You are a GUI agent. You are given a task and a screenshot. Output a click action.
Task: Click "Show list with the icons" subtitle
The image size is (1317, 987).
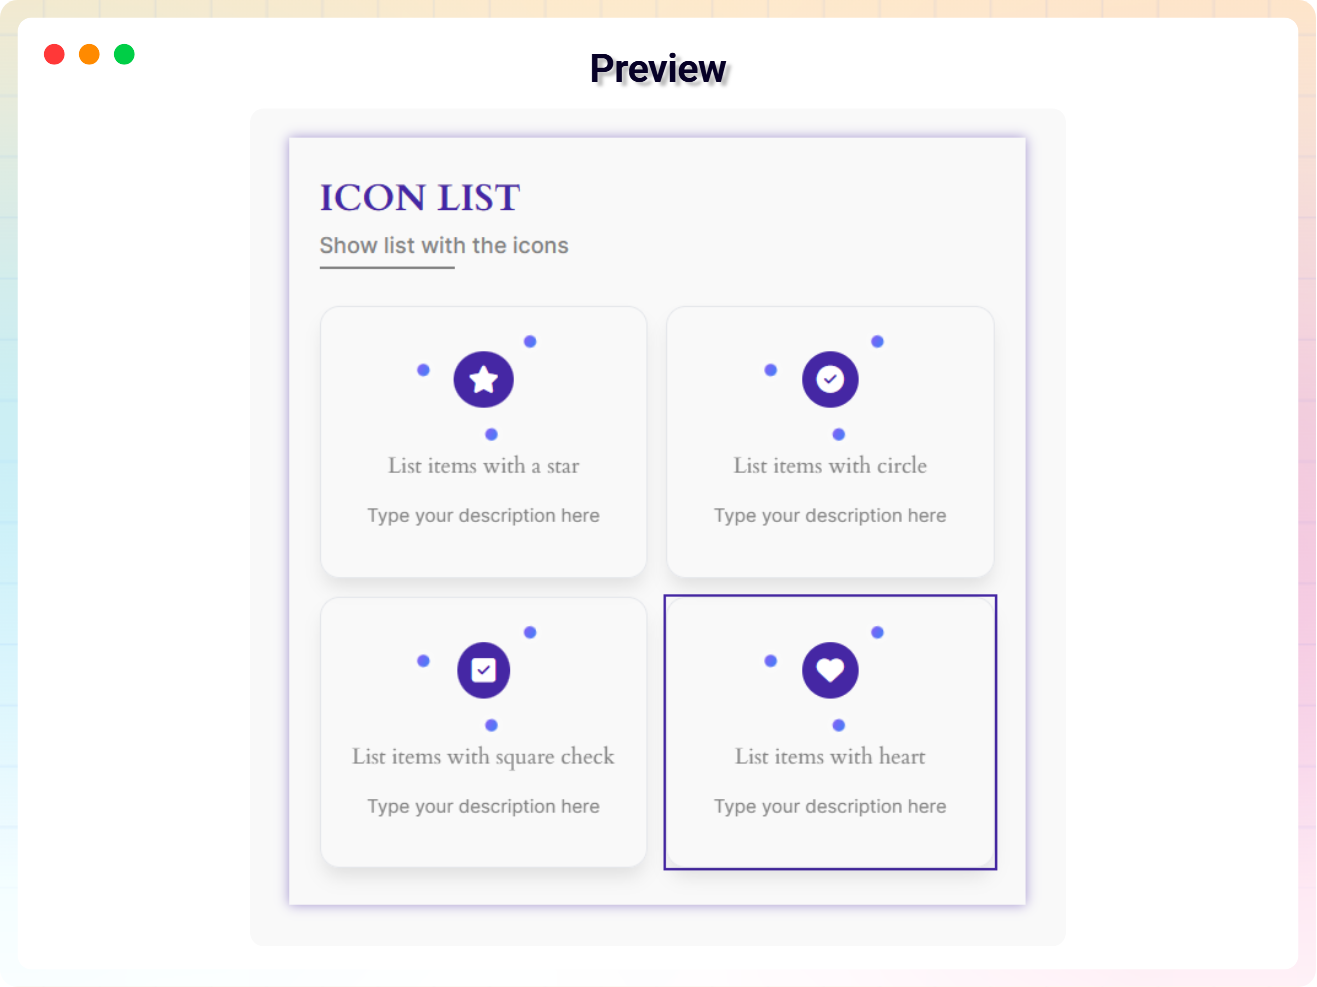coord(444,246)
